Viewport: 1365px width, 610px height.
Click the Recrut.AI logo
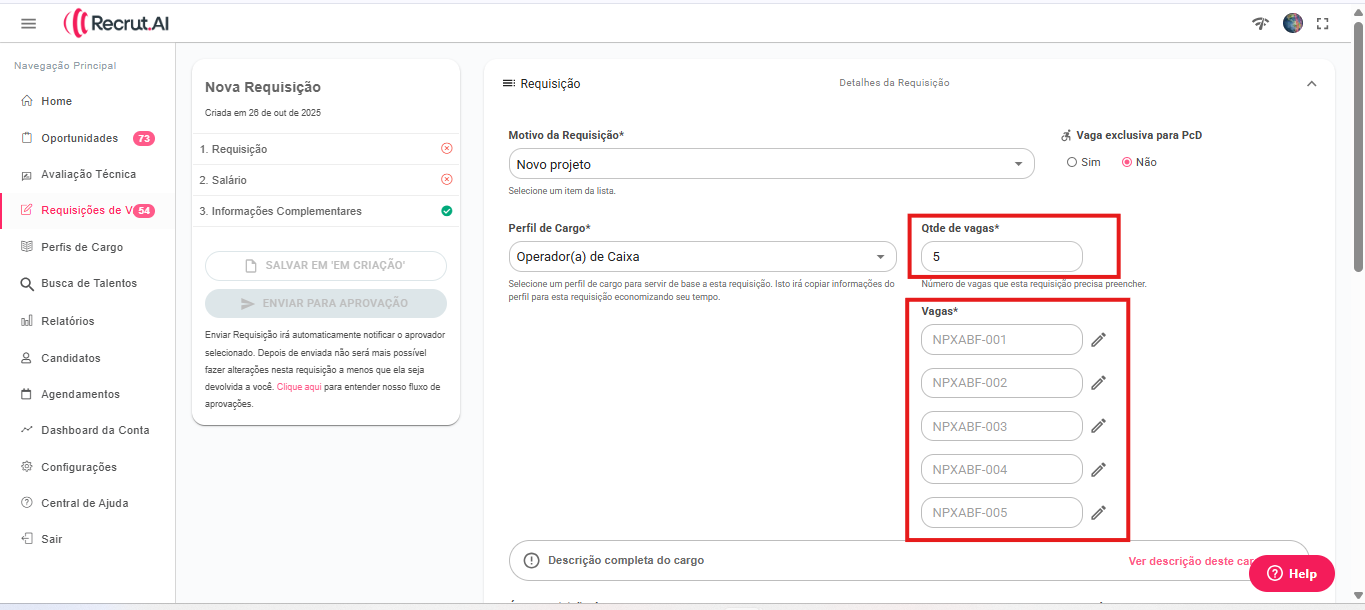tap(116, 23)
